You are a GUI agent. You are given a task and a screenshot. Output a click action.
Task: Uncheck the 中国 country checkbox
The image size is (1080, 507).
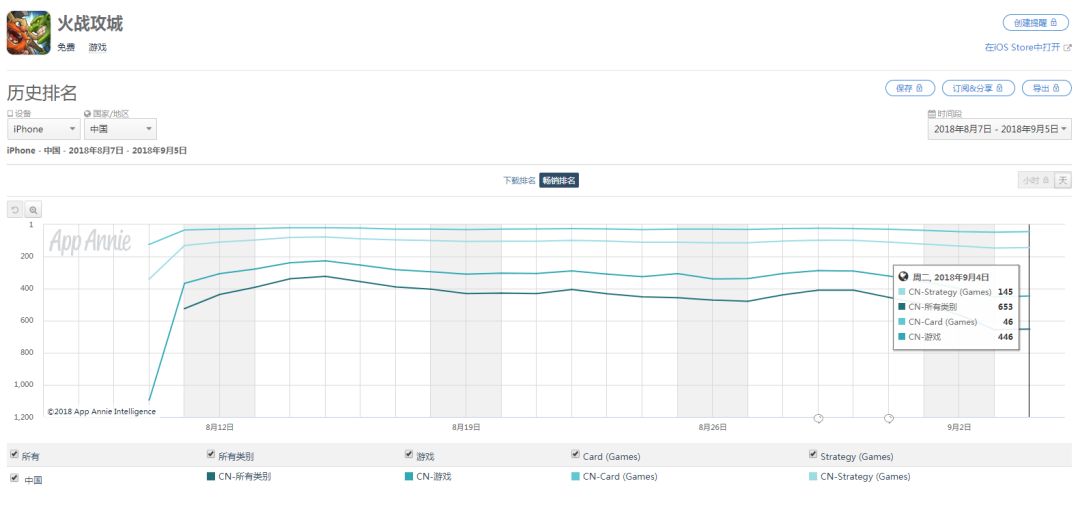(x=14, y=479)
